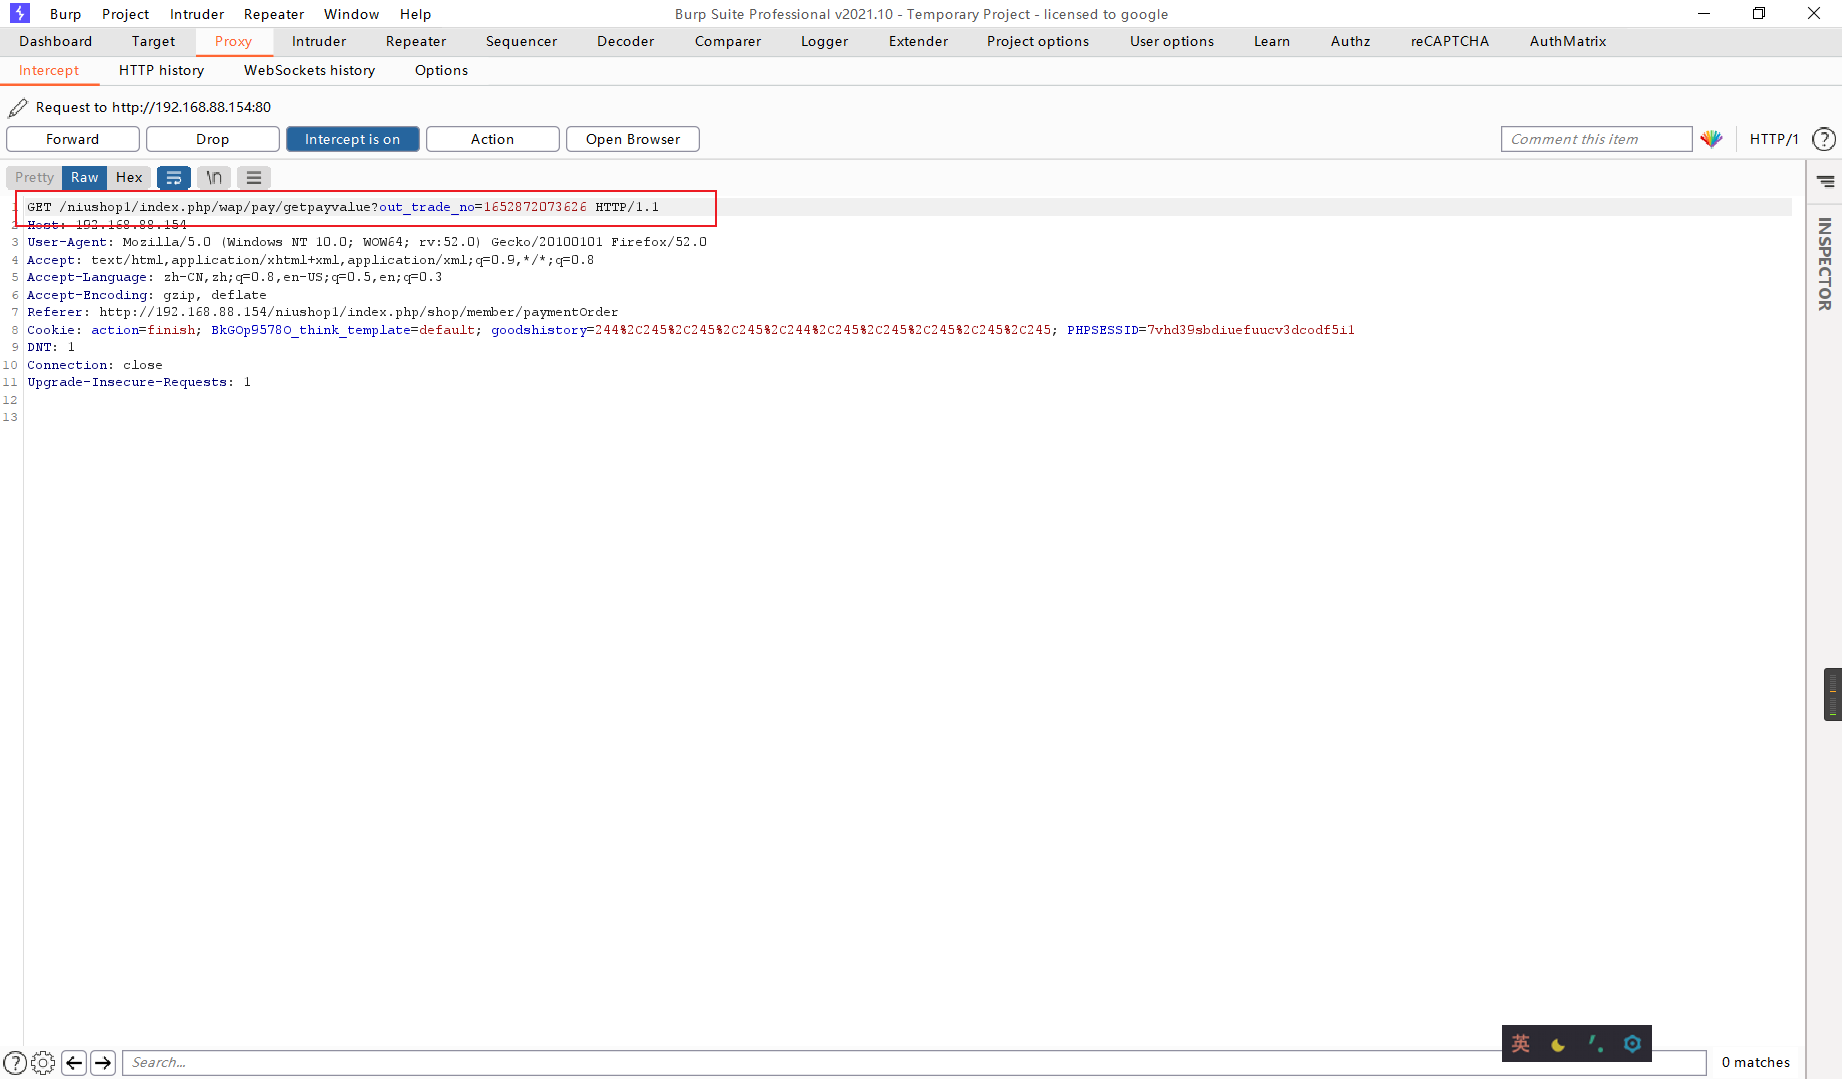
Task: Select the Intercept sub-tab
Action: (x=49, y=70)
